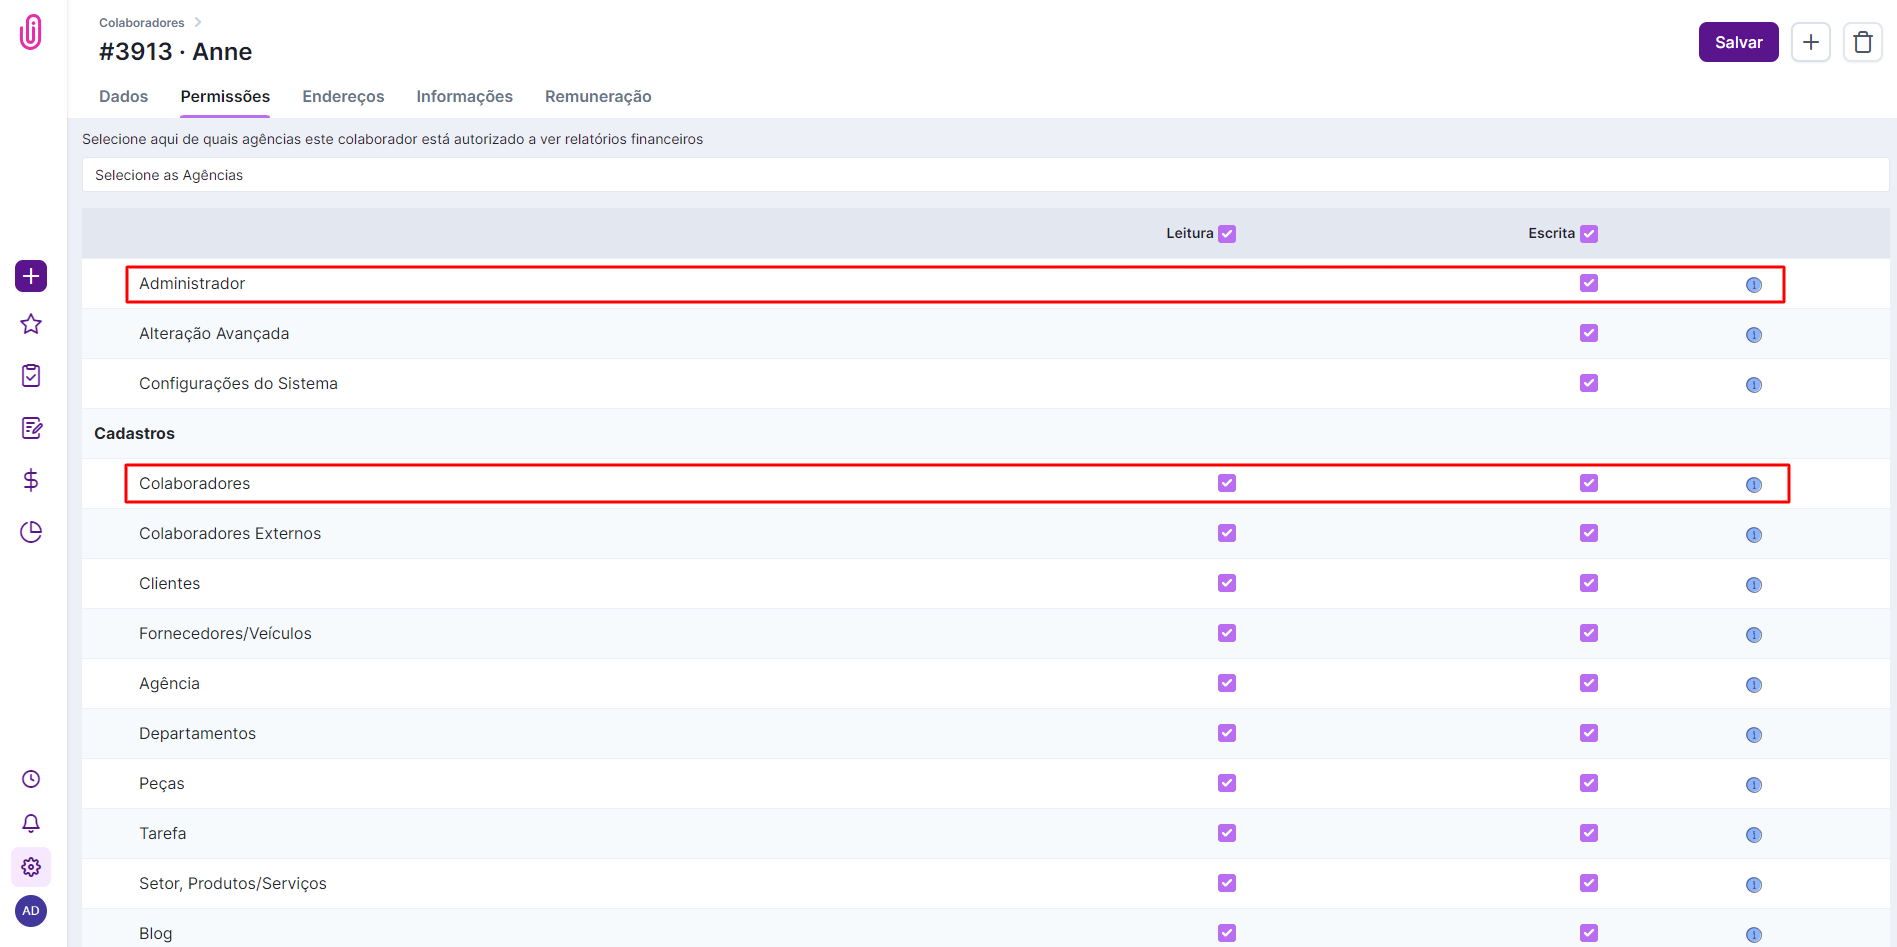Click the paperclip logo icon
Viewport: 1897px width, 947px height.
(31, 32)
